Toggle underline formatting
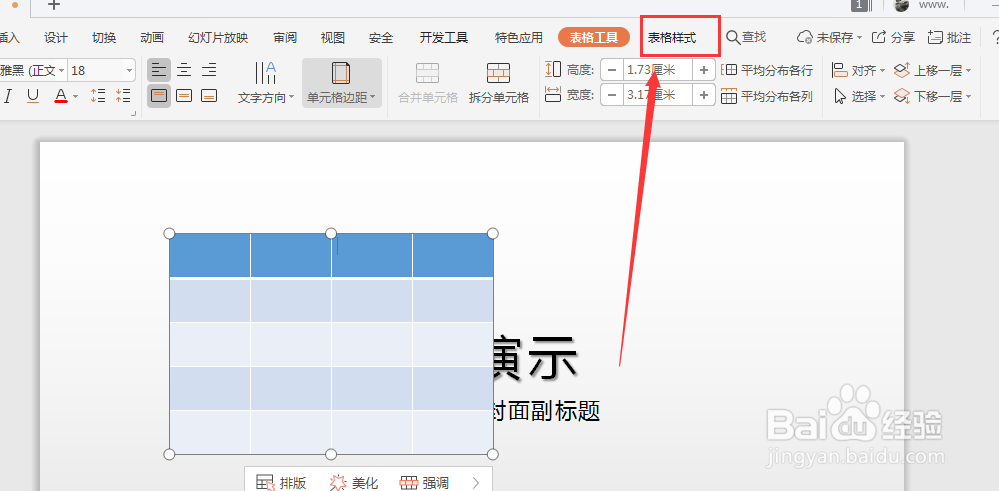Image resolution: width=999 pixels, height=491 pixels. click(x=33, y=96)
